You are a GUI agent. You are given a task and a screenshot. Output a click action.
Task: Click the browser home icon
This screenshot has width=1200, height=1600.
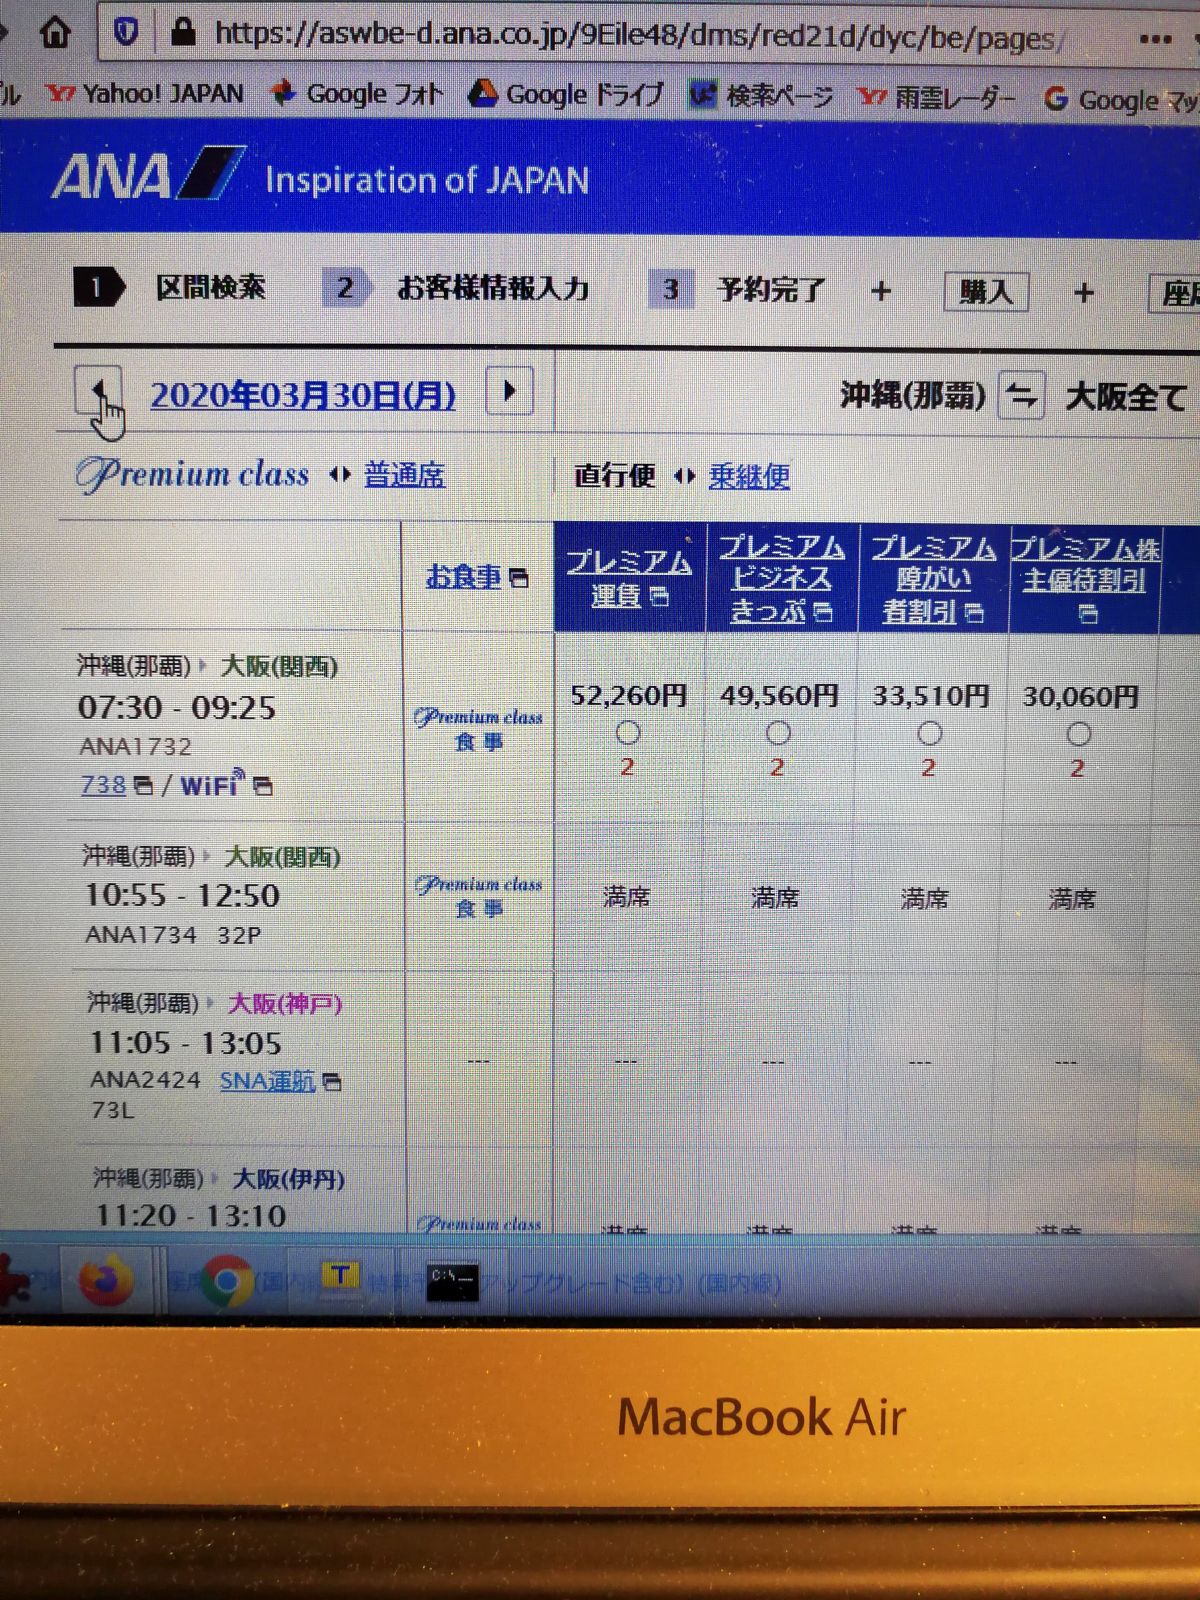point(55,33)
